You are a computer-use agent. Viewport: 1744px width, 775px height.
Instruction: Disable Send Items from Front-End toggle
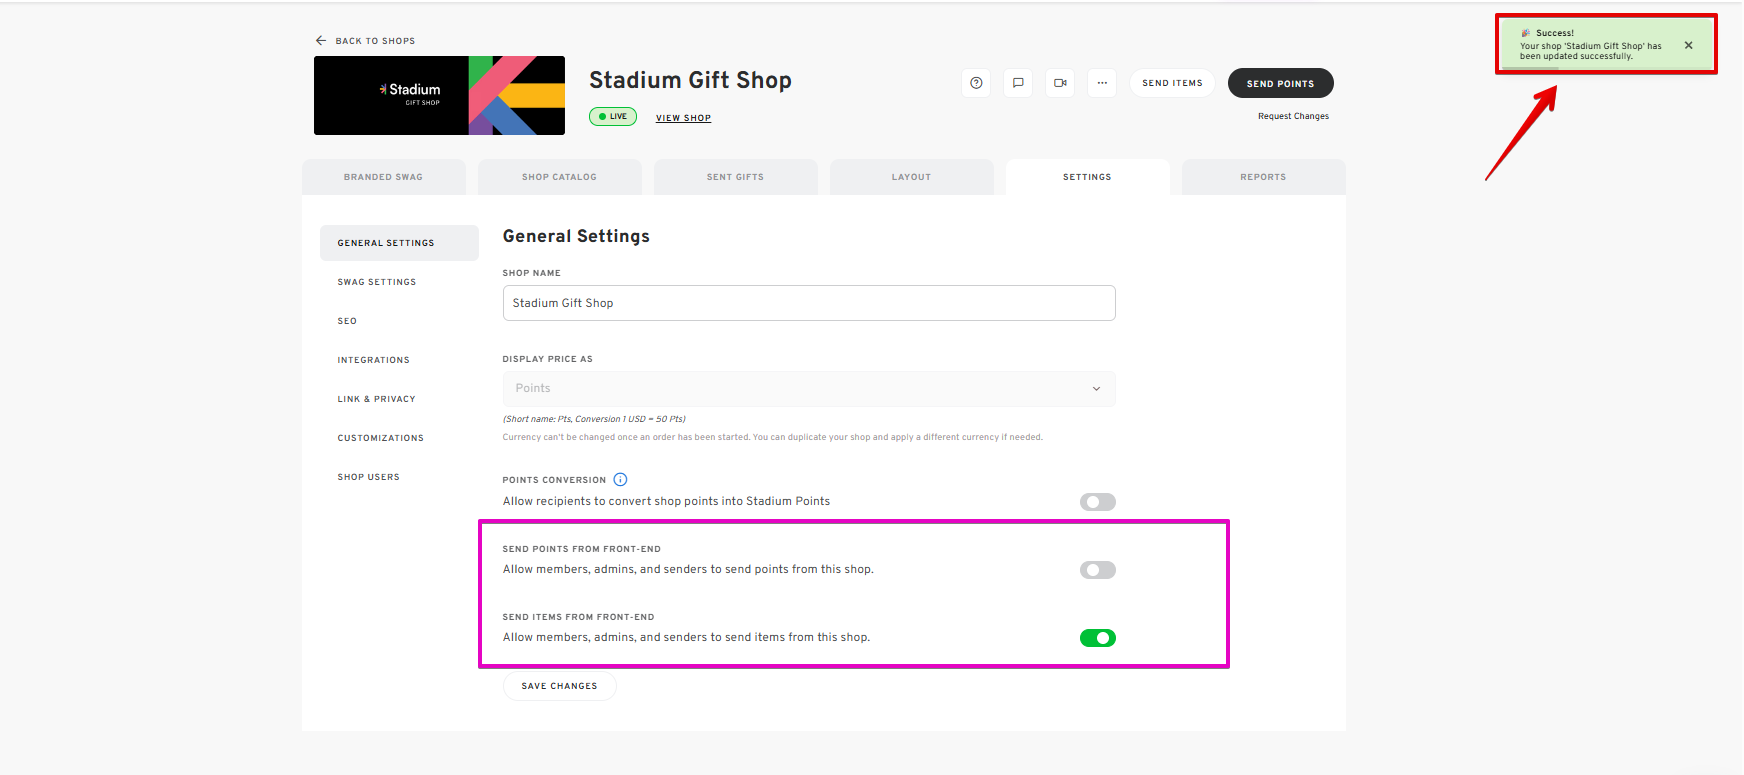click(1097, 638)
